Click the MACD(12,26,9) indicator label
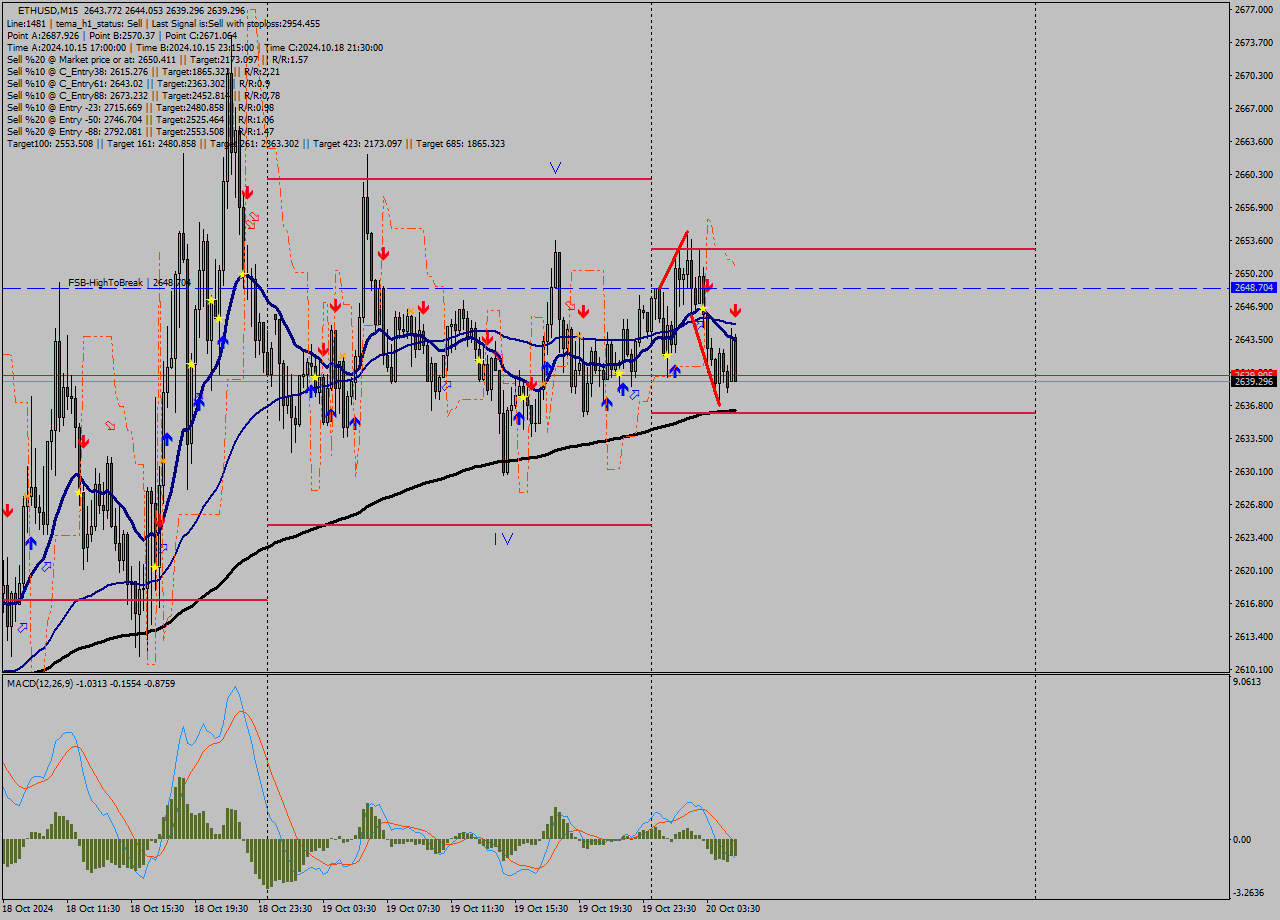 point(91,683)
